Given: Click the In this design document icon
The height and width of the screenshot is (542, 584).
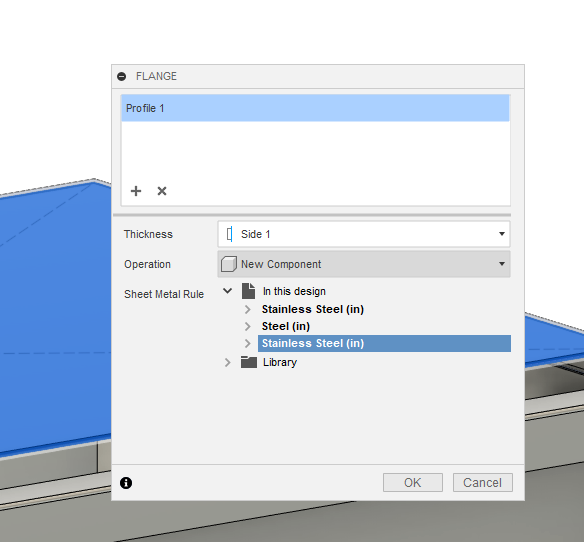Looking at the screenshot, I should (248, 291).
